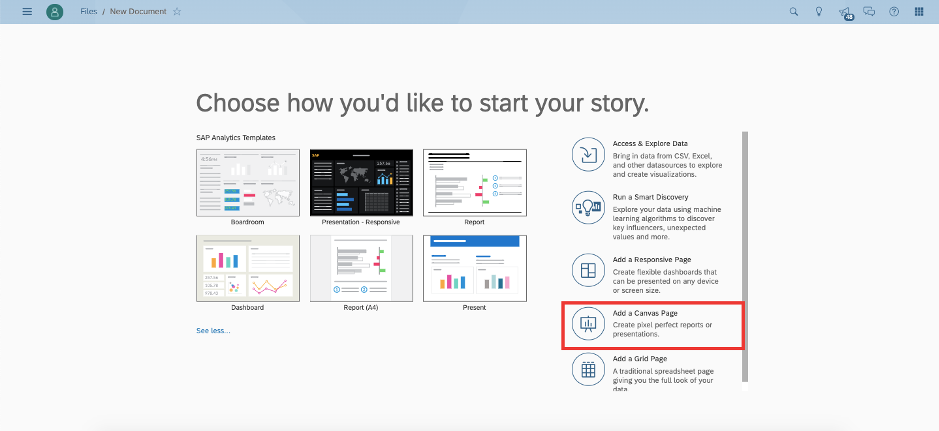Go to Files in breadcrumb
The height and width of the screenshot is (431, 939).
pos(89,11)
